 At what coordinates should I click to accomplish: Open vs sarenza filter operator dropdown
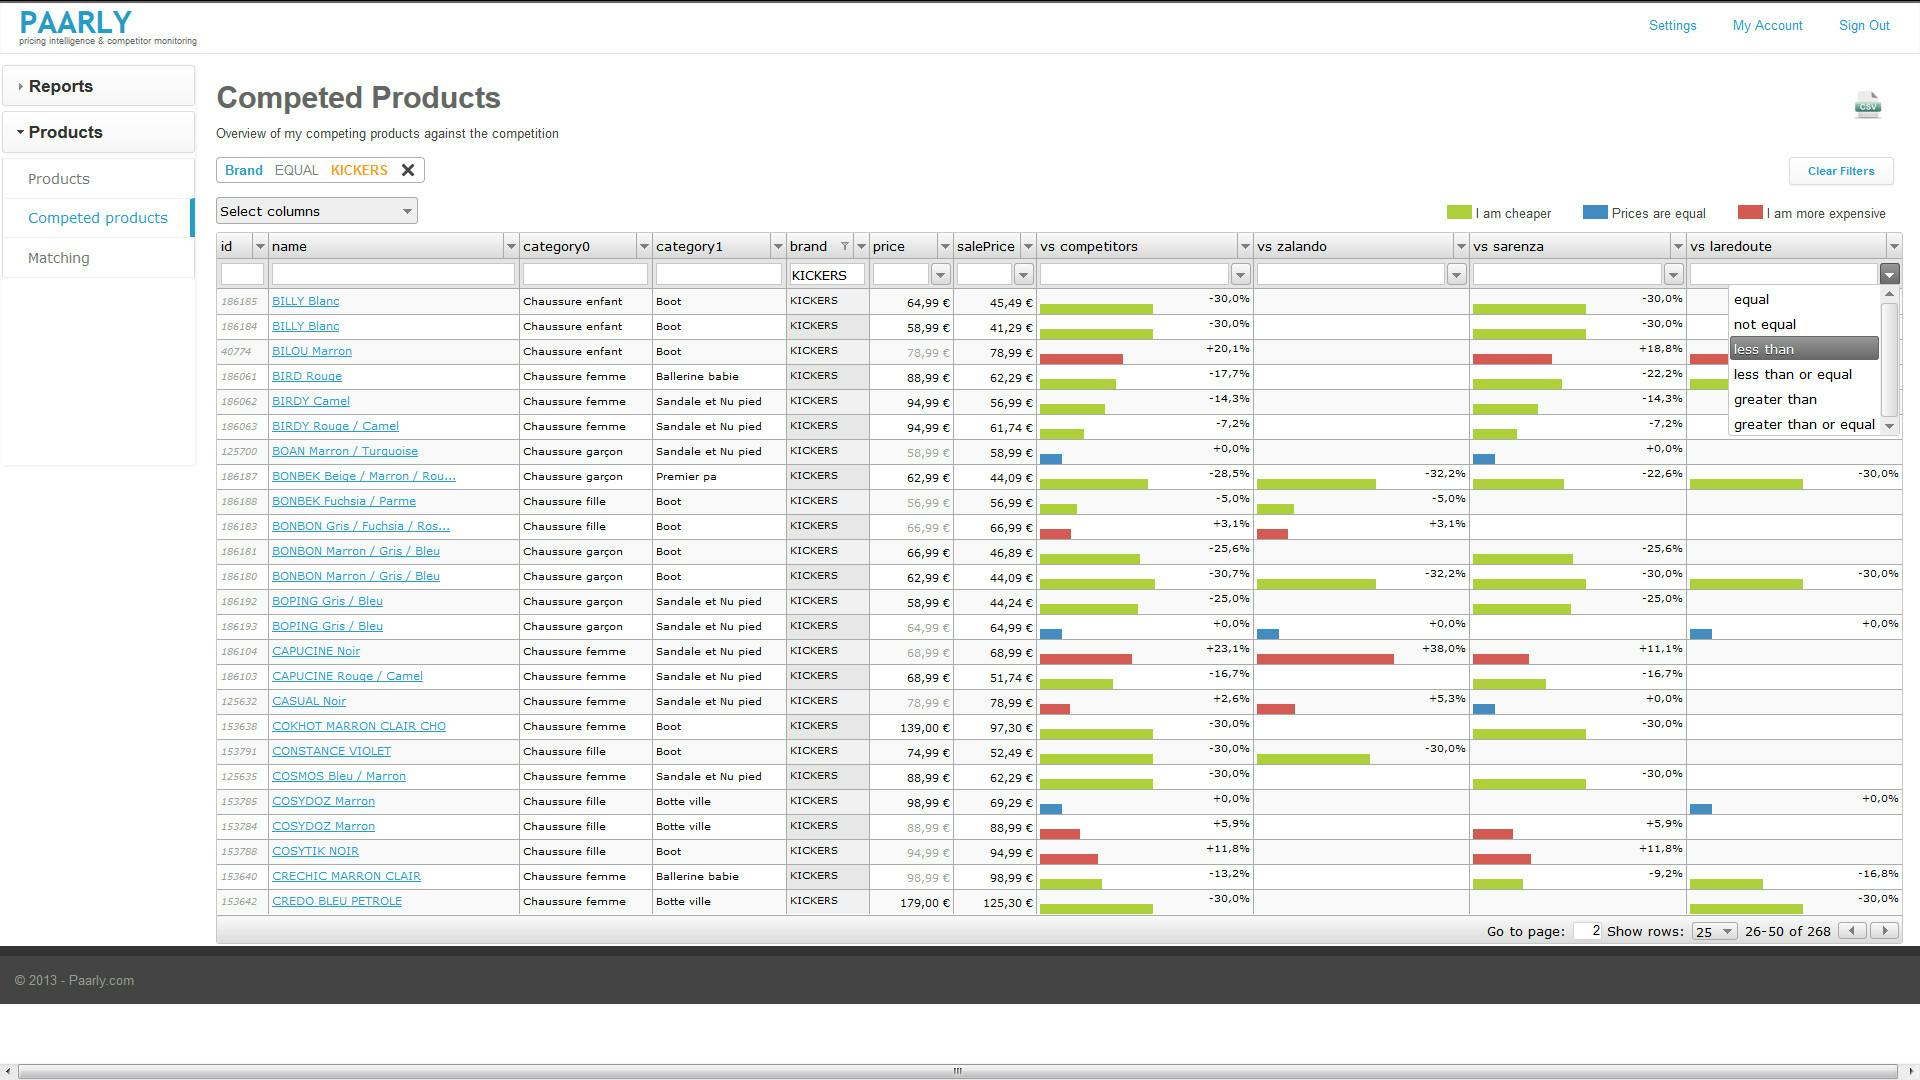tap(1673, 274)
